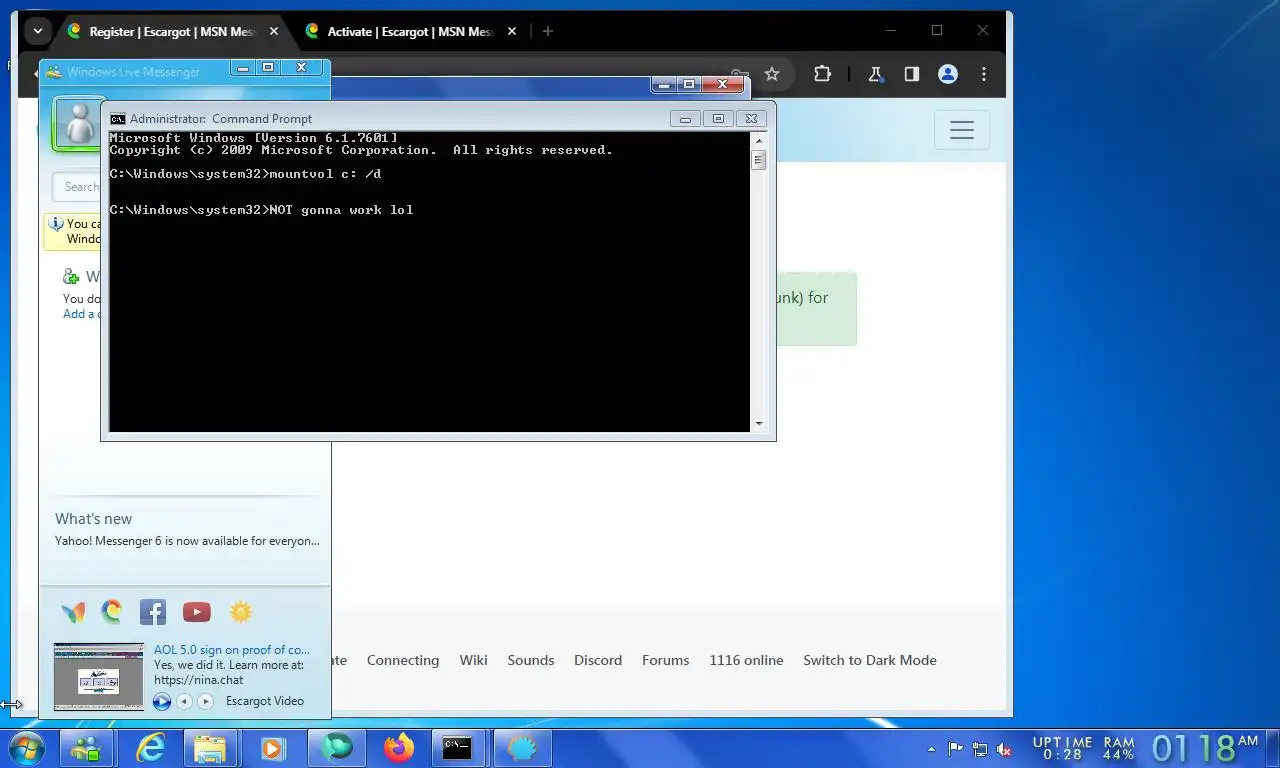The image size is (1280, 768).
Task: Click the network tray icon
Action: point(980,749)
